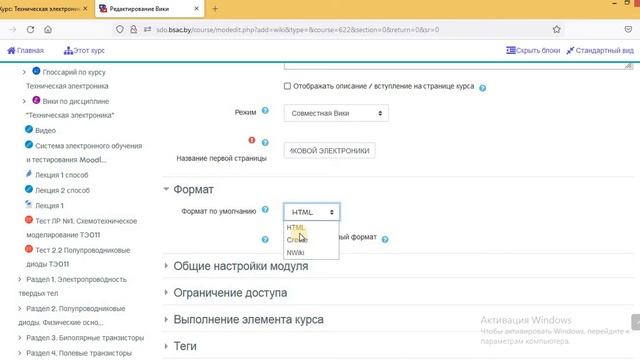Click the description textarea resize corner
Viewport: 640px width, 360px height.
(x=629, y=66)
